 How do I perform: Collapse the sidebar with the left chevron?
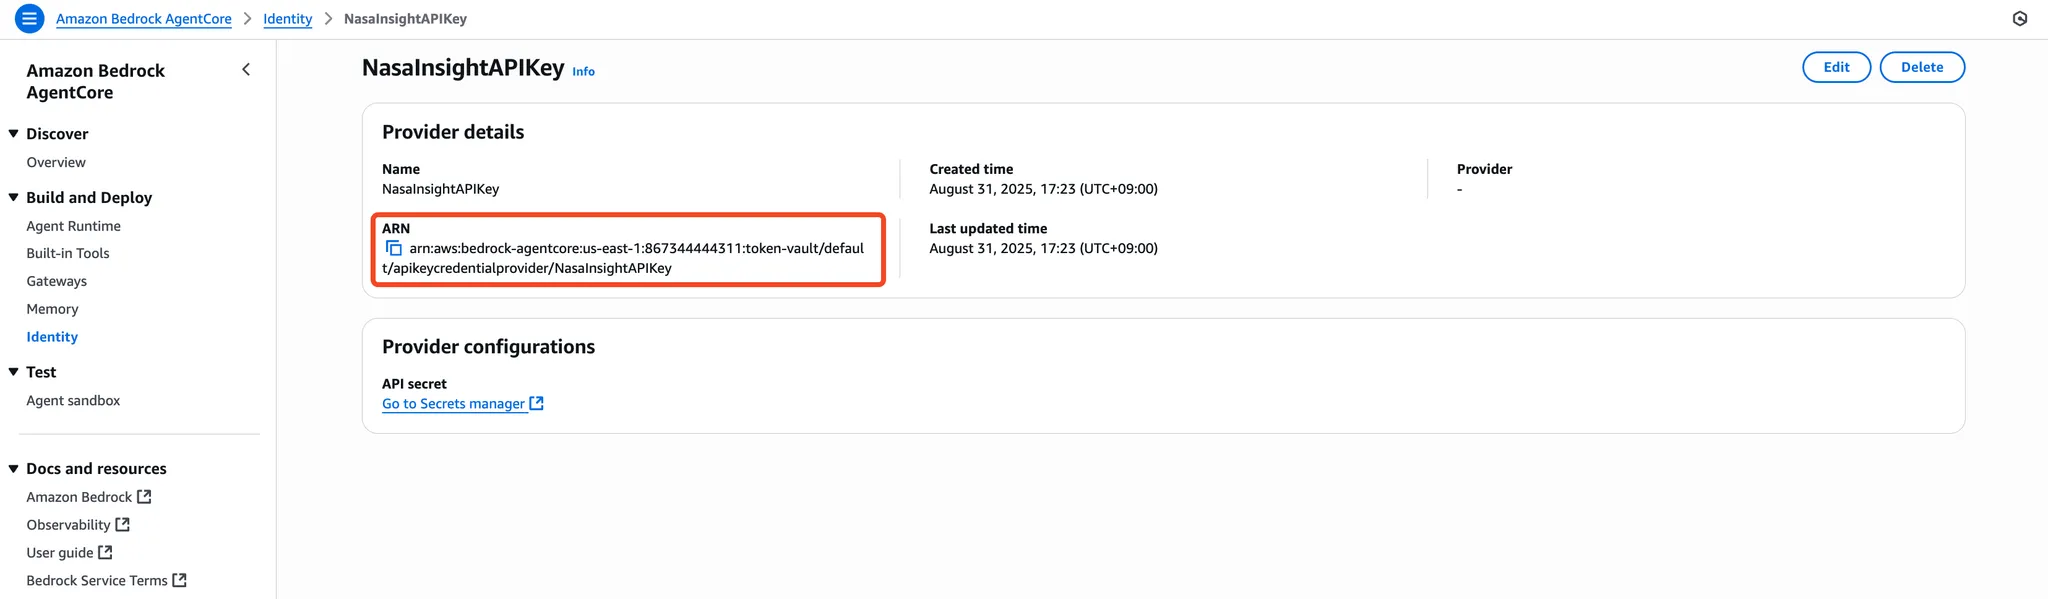pyautogui.click(x=246, y=69)
